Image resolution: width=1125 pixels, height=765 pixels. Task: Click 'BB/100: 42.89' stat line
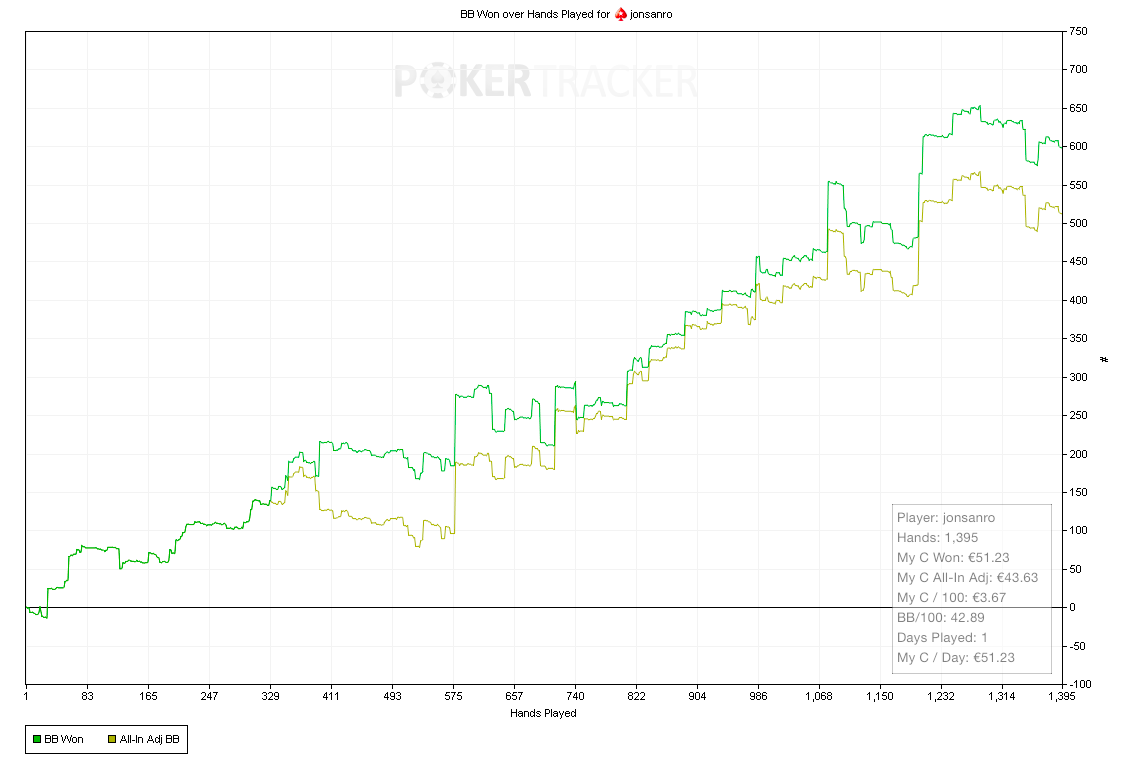941,618
